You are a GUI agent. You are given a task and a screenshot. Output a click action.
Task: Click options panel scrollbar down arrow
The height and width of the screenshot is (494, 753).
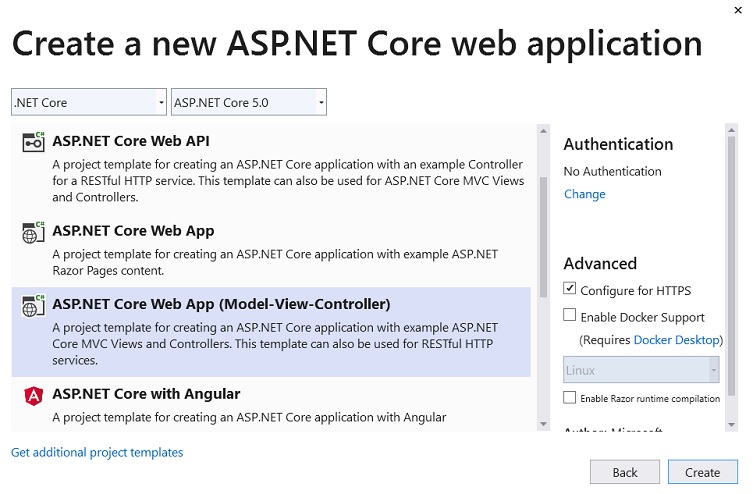click(x=731, y=425)
